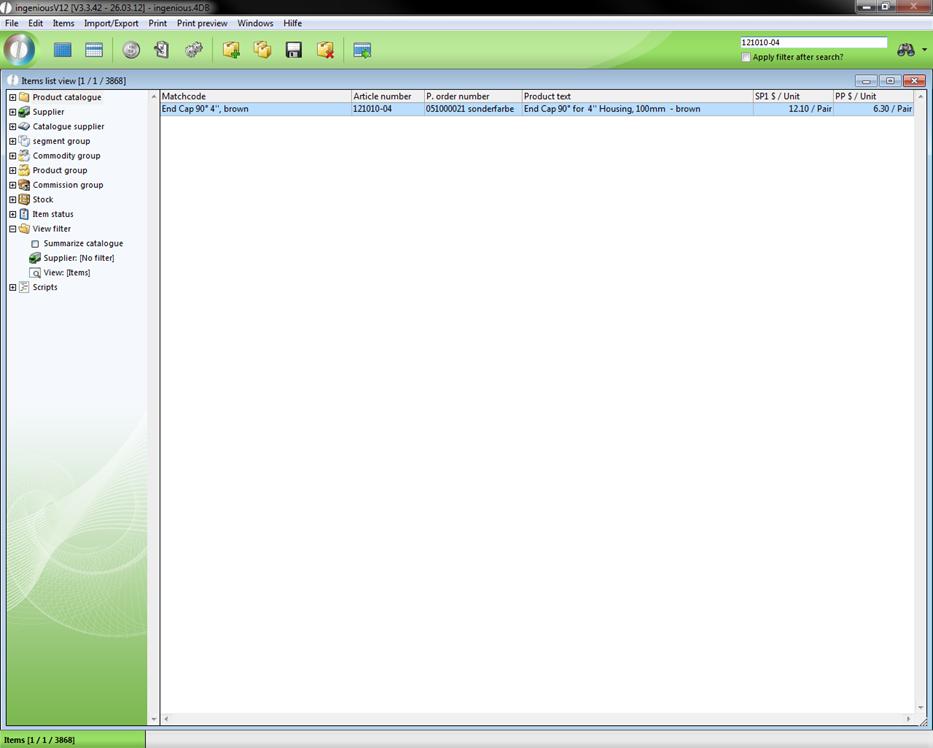The height and width of the screenshot is (748, 933).
Task: Click the window with green arrow icon
Action: point(362,50)
